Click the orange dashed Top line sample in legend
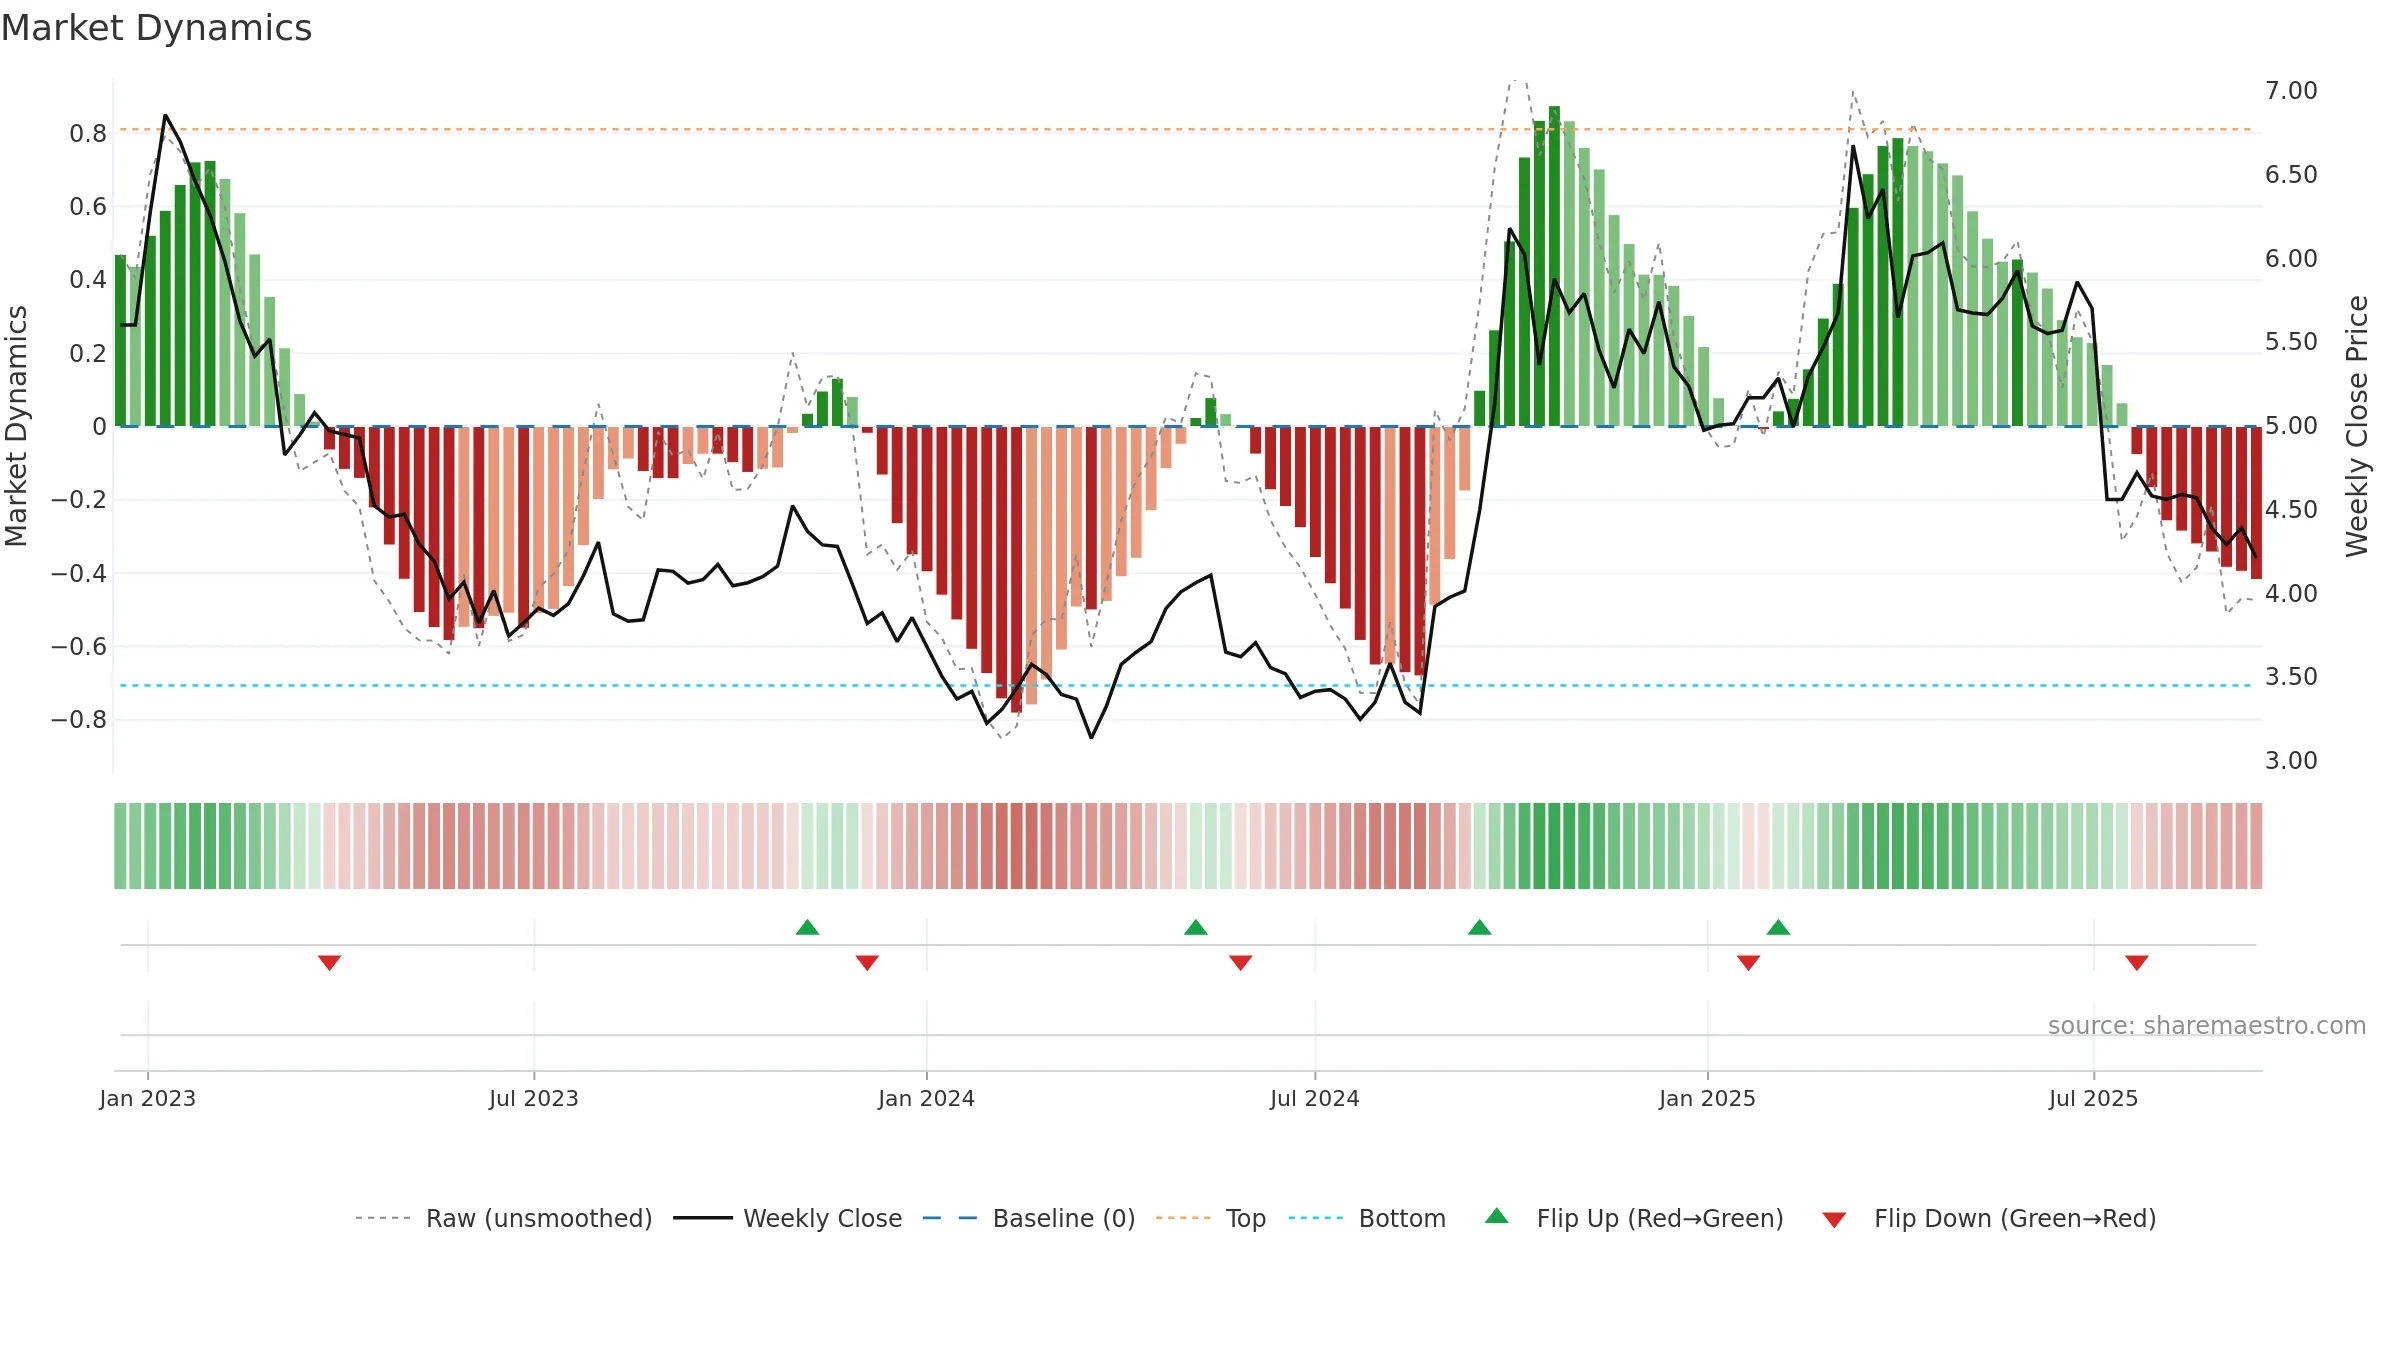Screen dimensions: 2400x1350 click(x=1183, y=1218)
